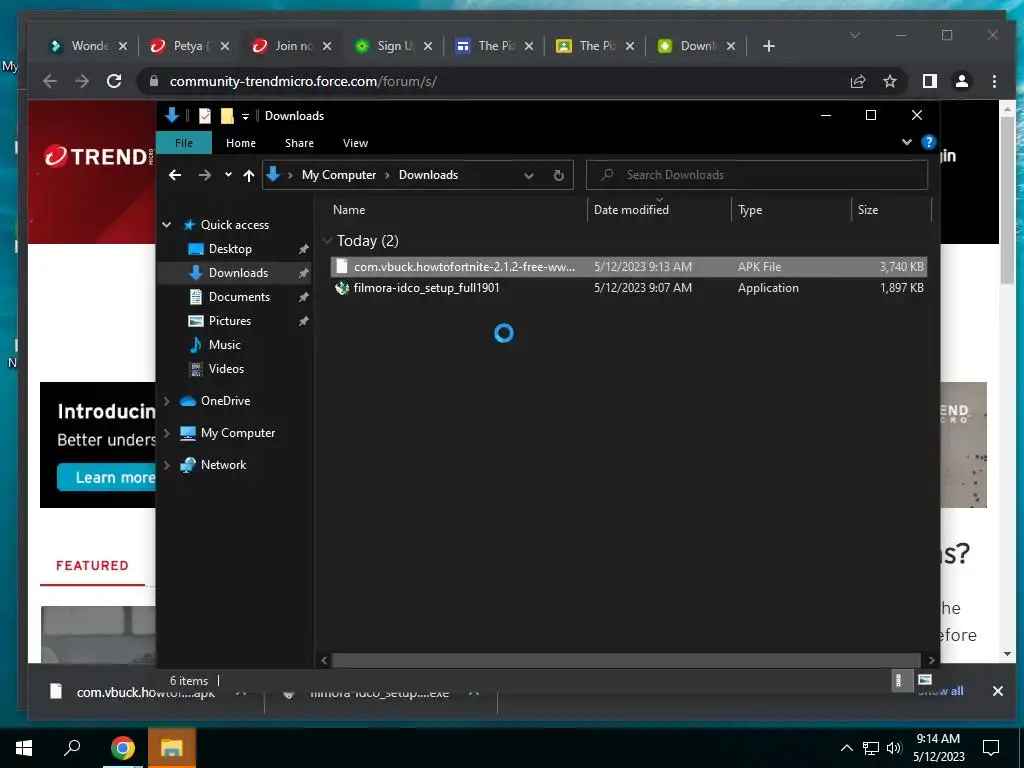Refresh the Downloads folder
The image size is (1024, 768).
(x=558, y=175)
